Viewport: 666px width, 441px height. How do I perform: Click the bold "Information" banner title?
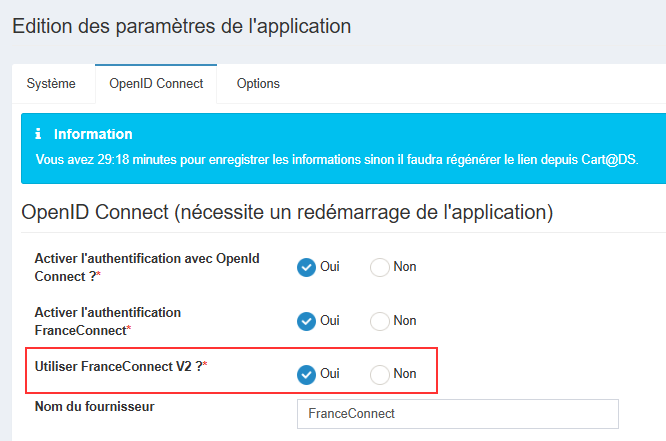93,134
